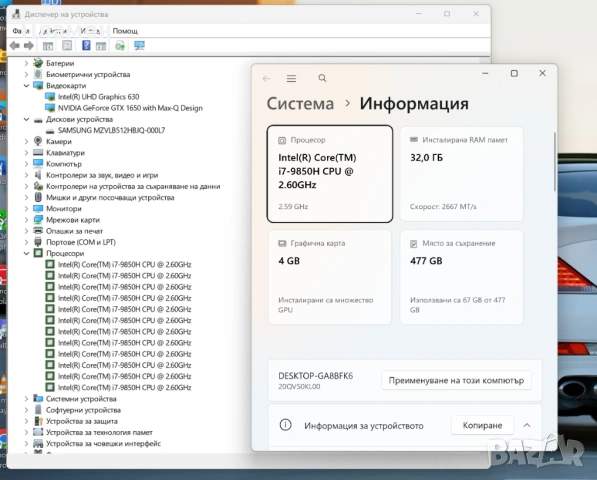
Task: Collapse the Процесори tree category
Action: pyautogui.click(x=26, y=254)
